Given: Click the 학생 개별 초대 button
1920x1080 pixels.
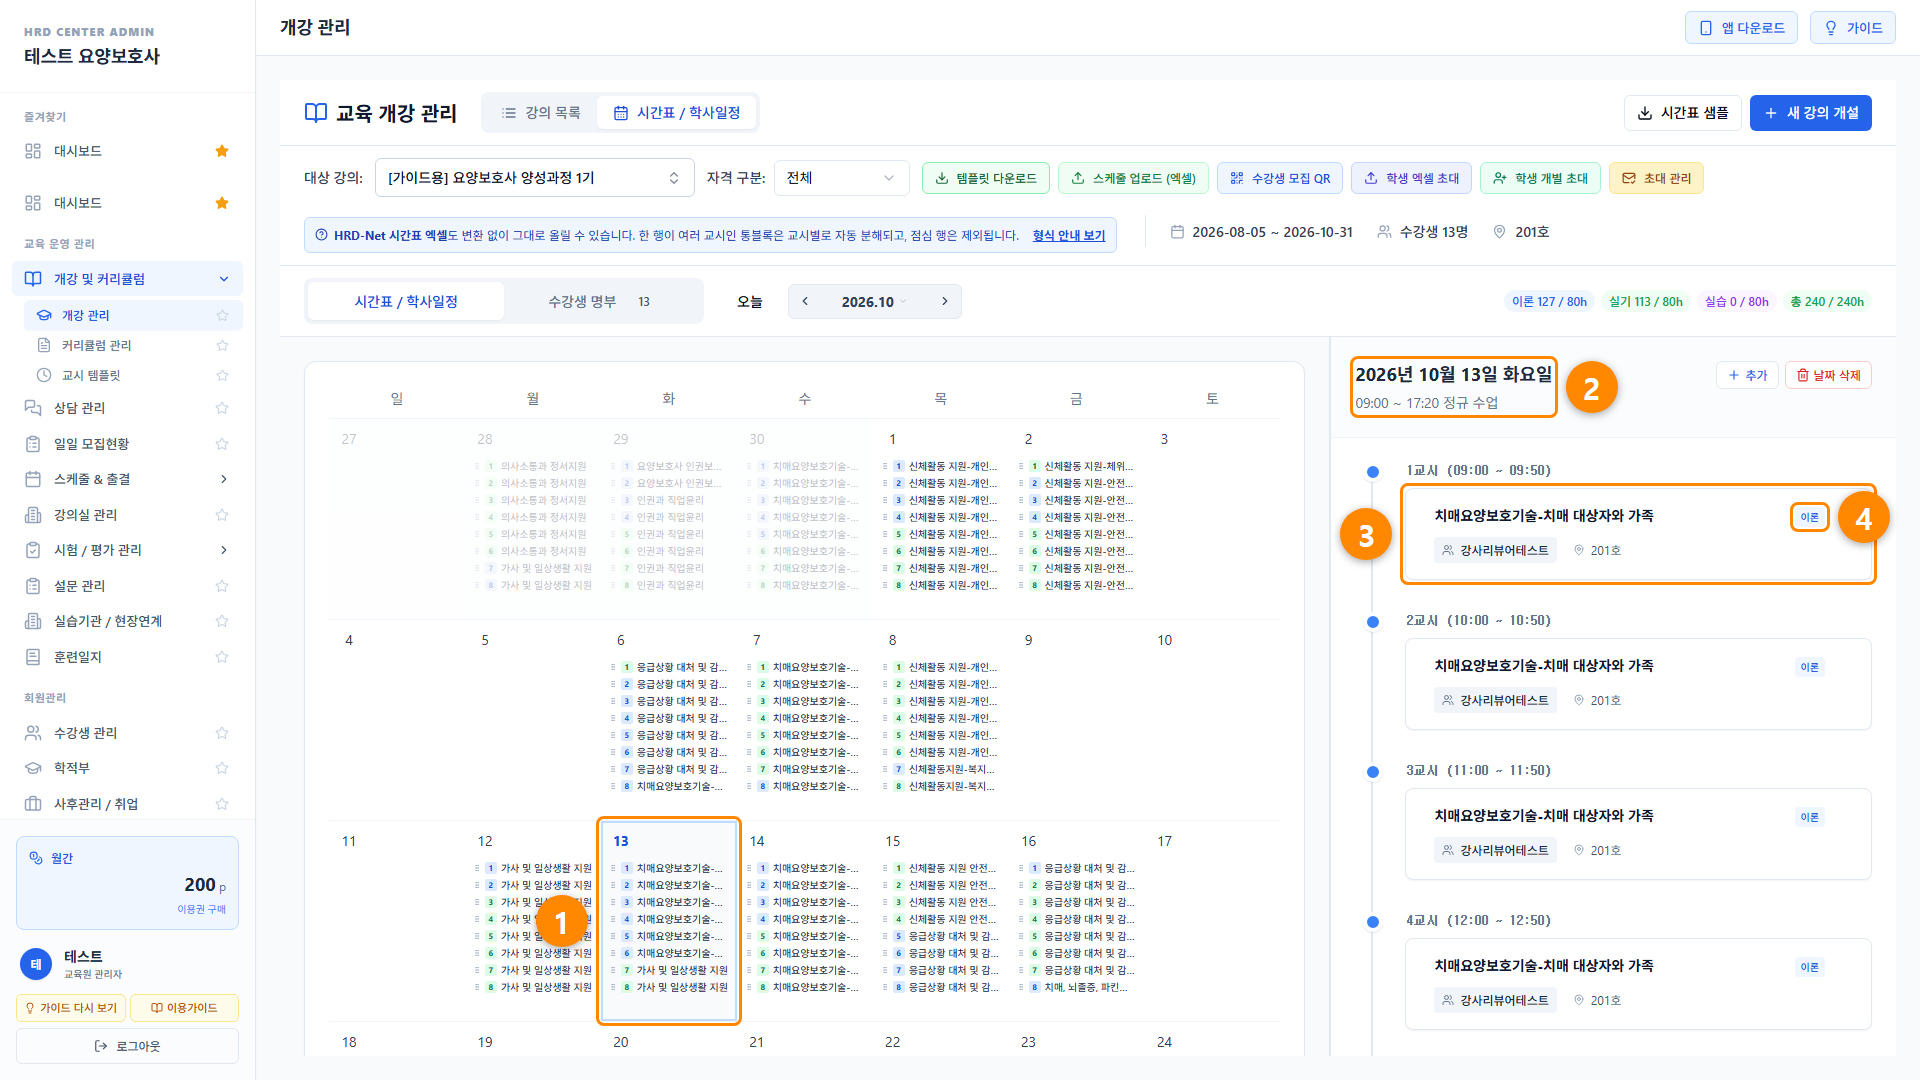Looking at the screenshot, I should pos(1540,178).
